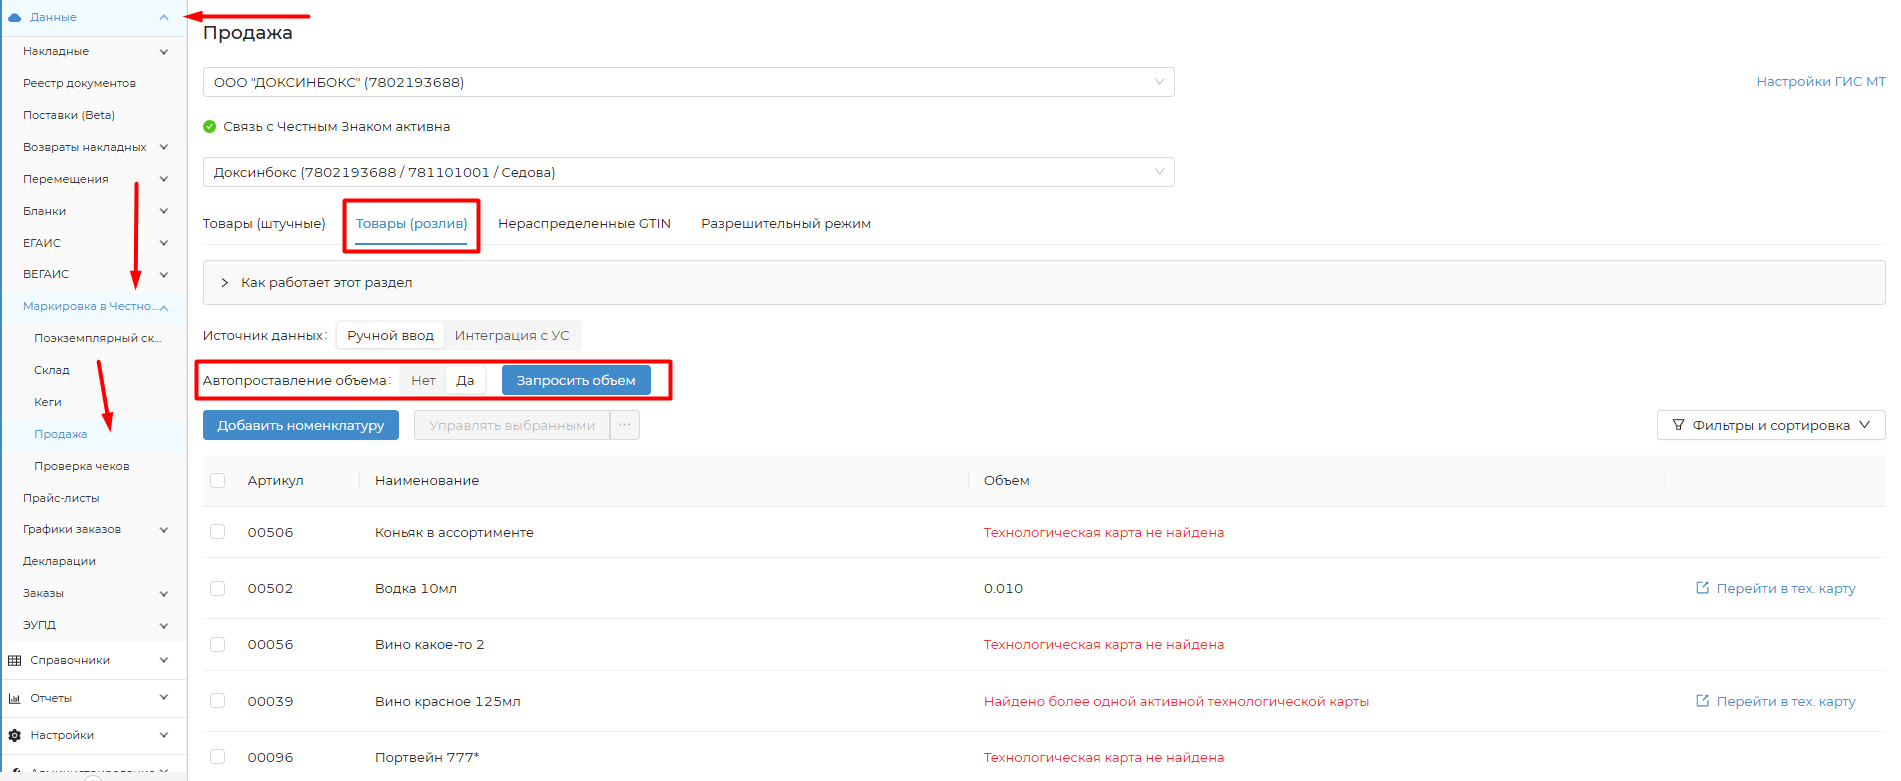Switch to the Товары (штучные) tab
The width and height of the screenshot is (1901, 781).
pos(264,224)
